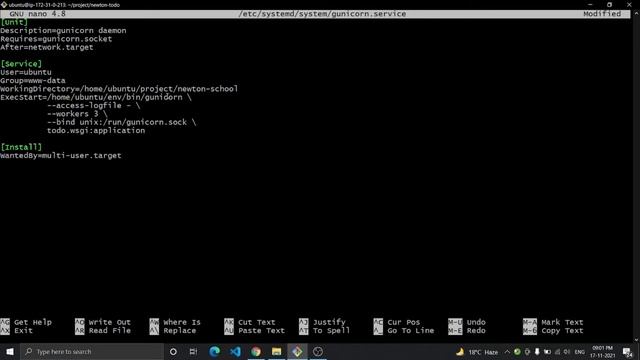Click the ^U Paste Text shortcut
This screenshot has height=360, width=640.
(x=254, y=331)
